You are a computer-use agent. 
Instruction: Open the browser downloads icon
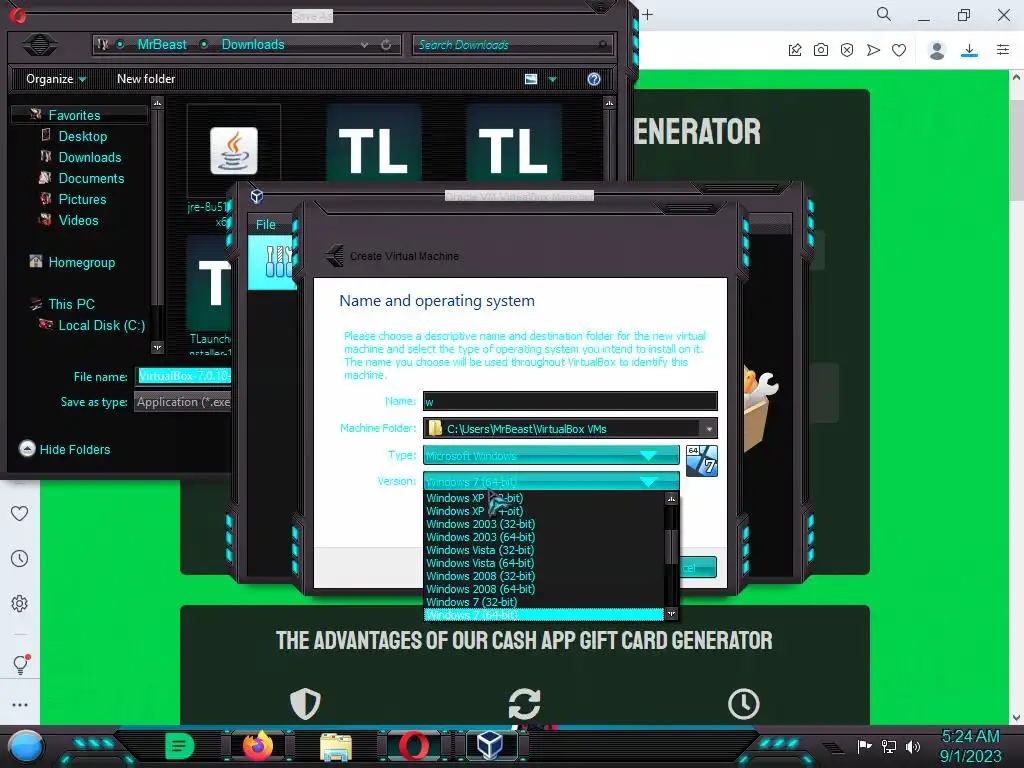click(x=969, y=50)
